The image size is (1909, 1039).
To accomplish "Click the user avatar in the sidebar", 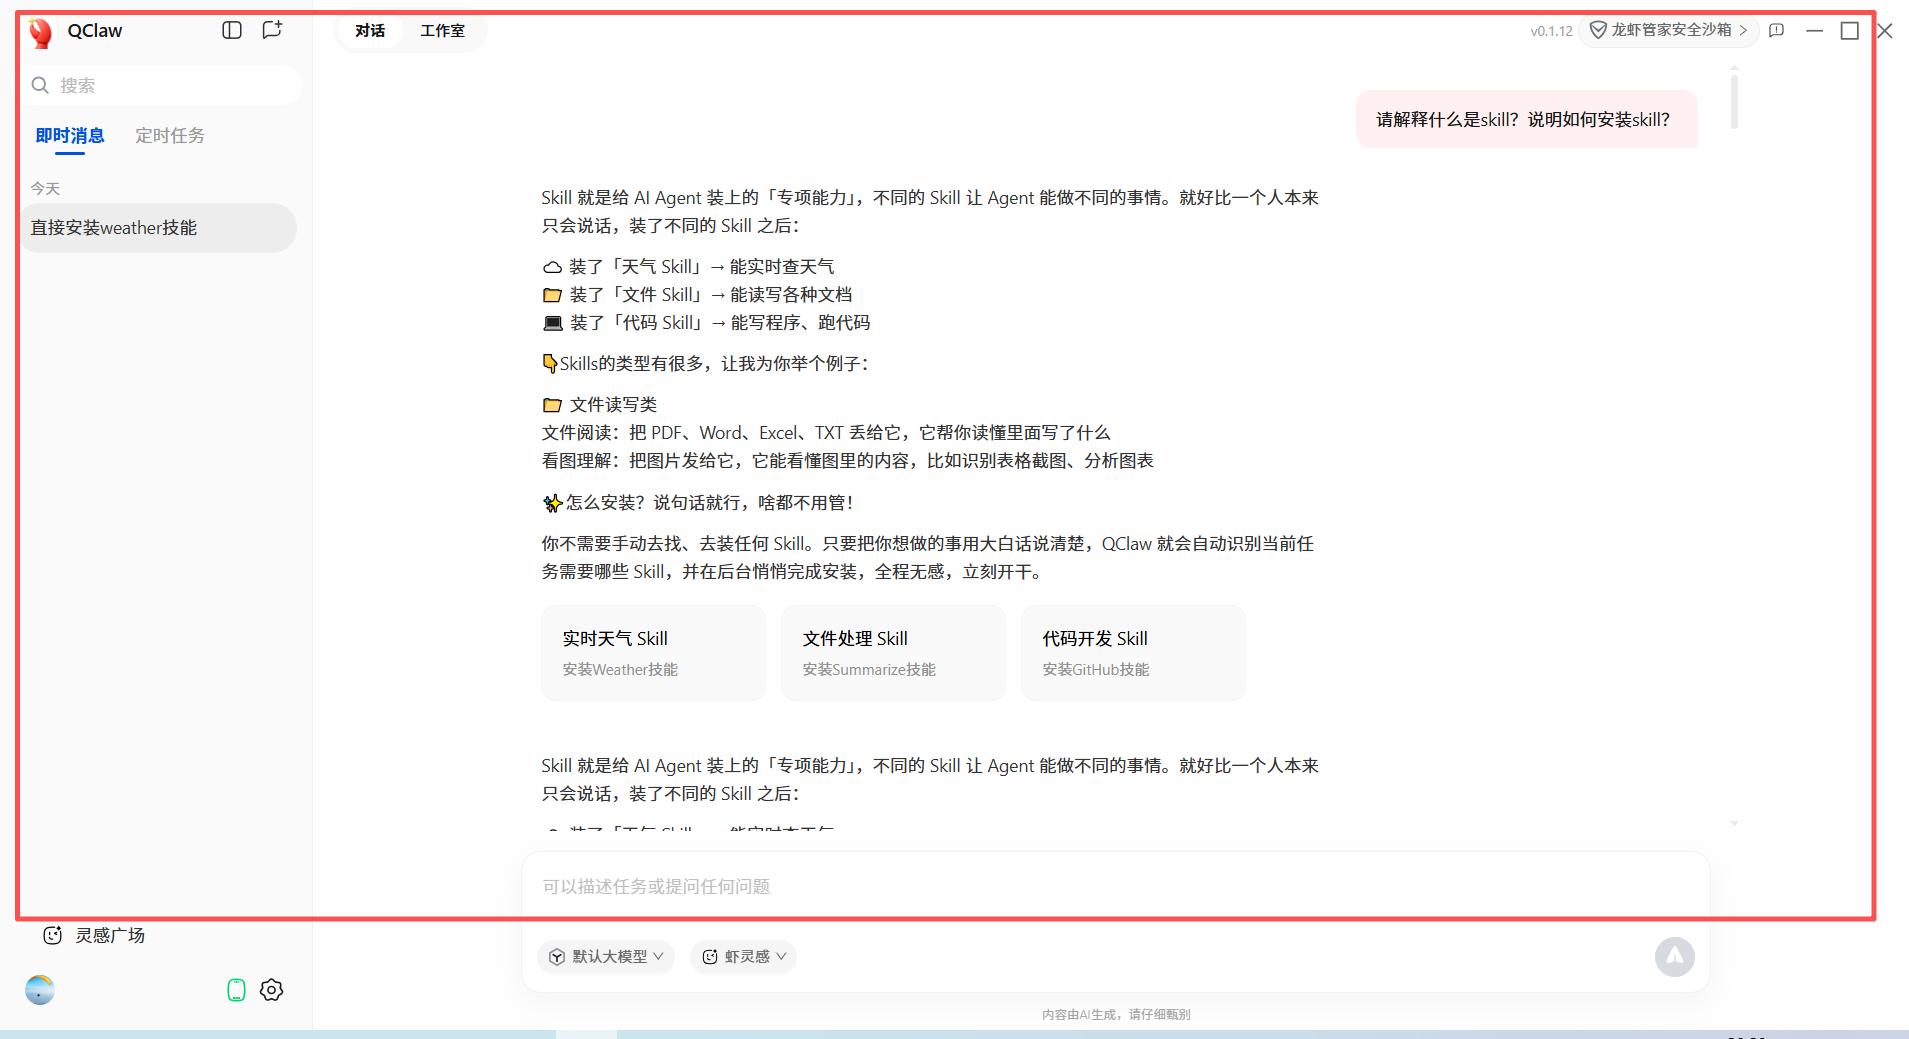I will click(40, 990).
